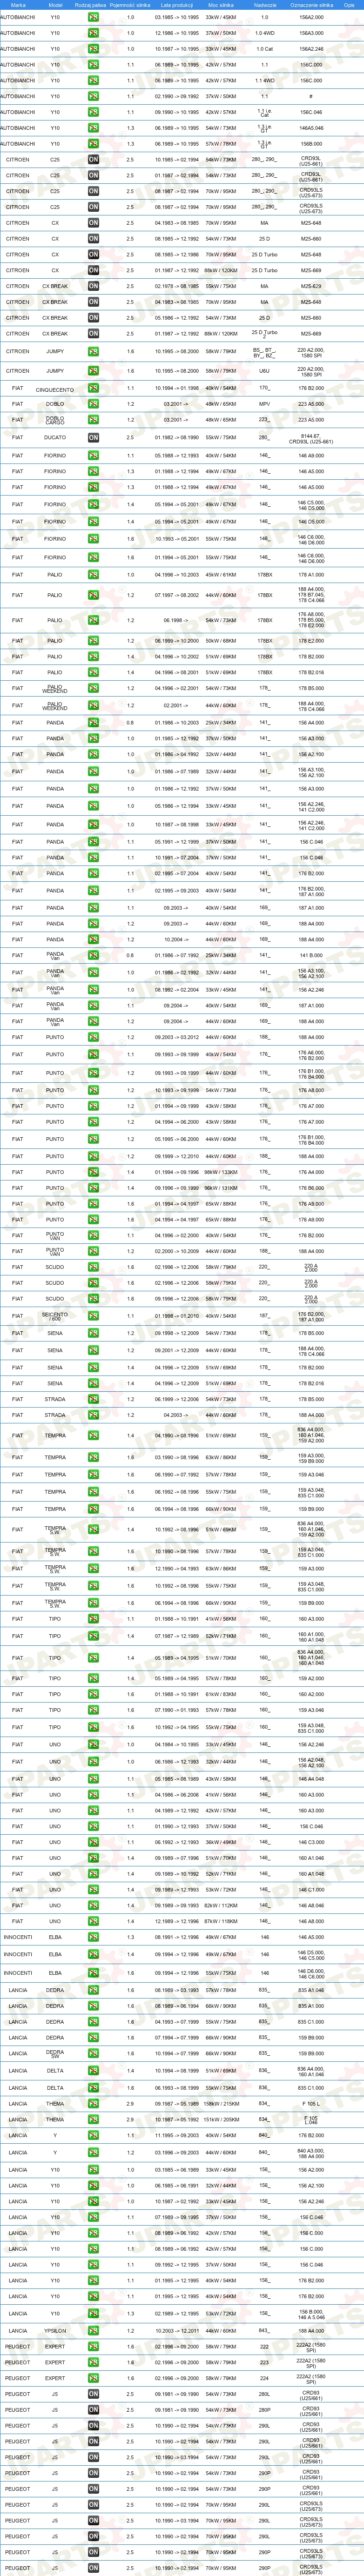Screen dimensions: 364x2576
Task: Click the '222' body cell in the EXPERT row
Action: (x=264, y=2346)
